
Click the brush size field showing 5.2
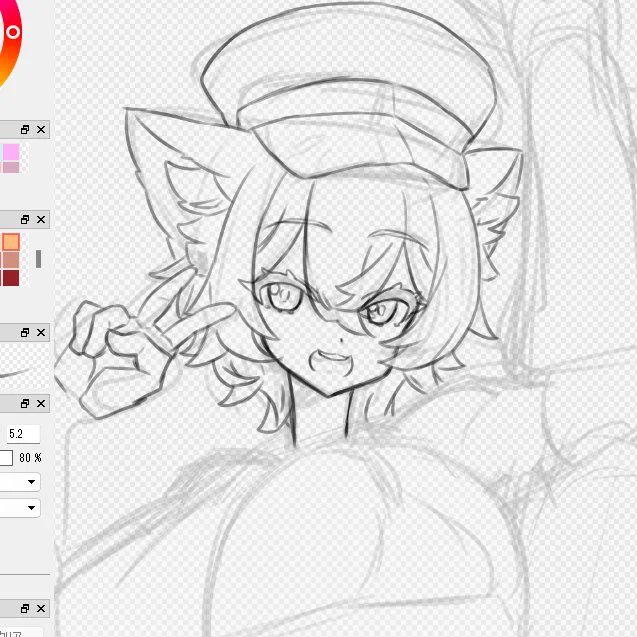pos(23,434)
